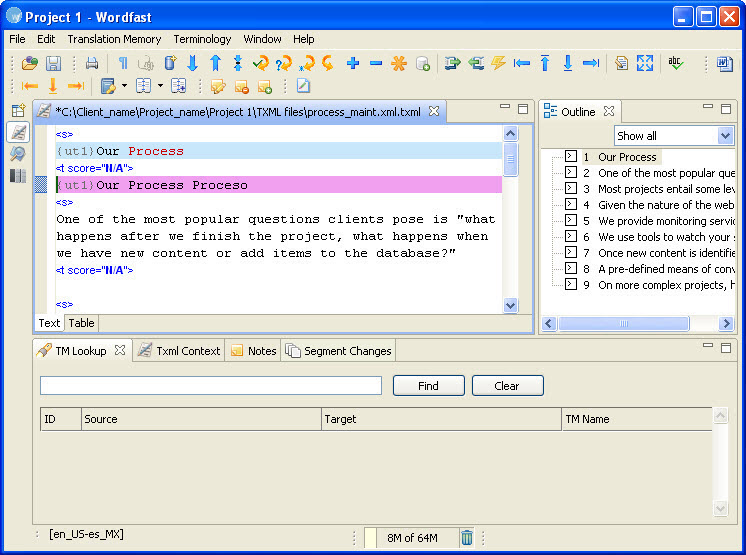Toggle the pilcrow hidden characters icon
Image resolution: width=746 pixels, height=555 pixels.
tap(123, 63)
